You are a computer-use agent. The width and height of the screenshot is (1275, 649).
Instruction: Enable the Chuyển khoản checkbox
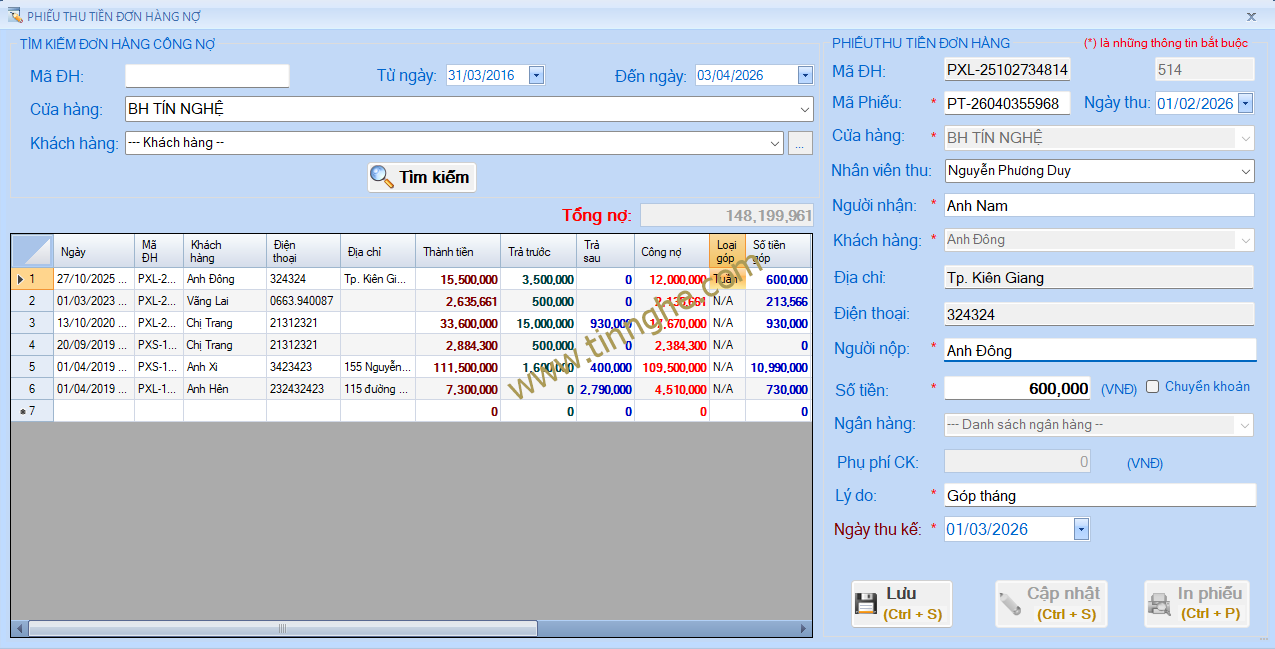click(x=1153, y=387)
